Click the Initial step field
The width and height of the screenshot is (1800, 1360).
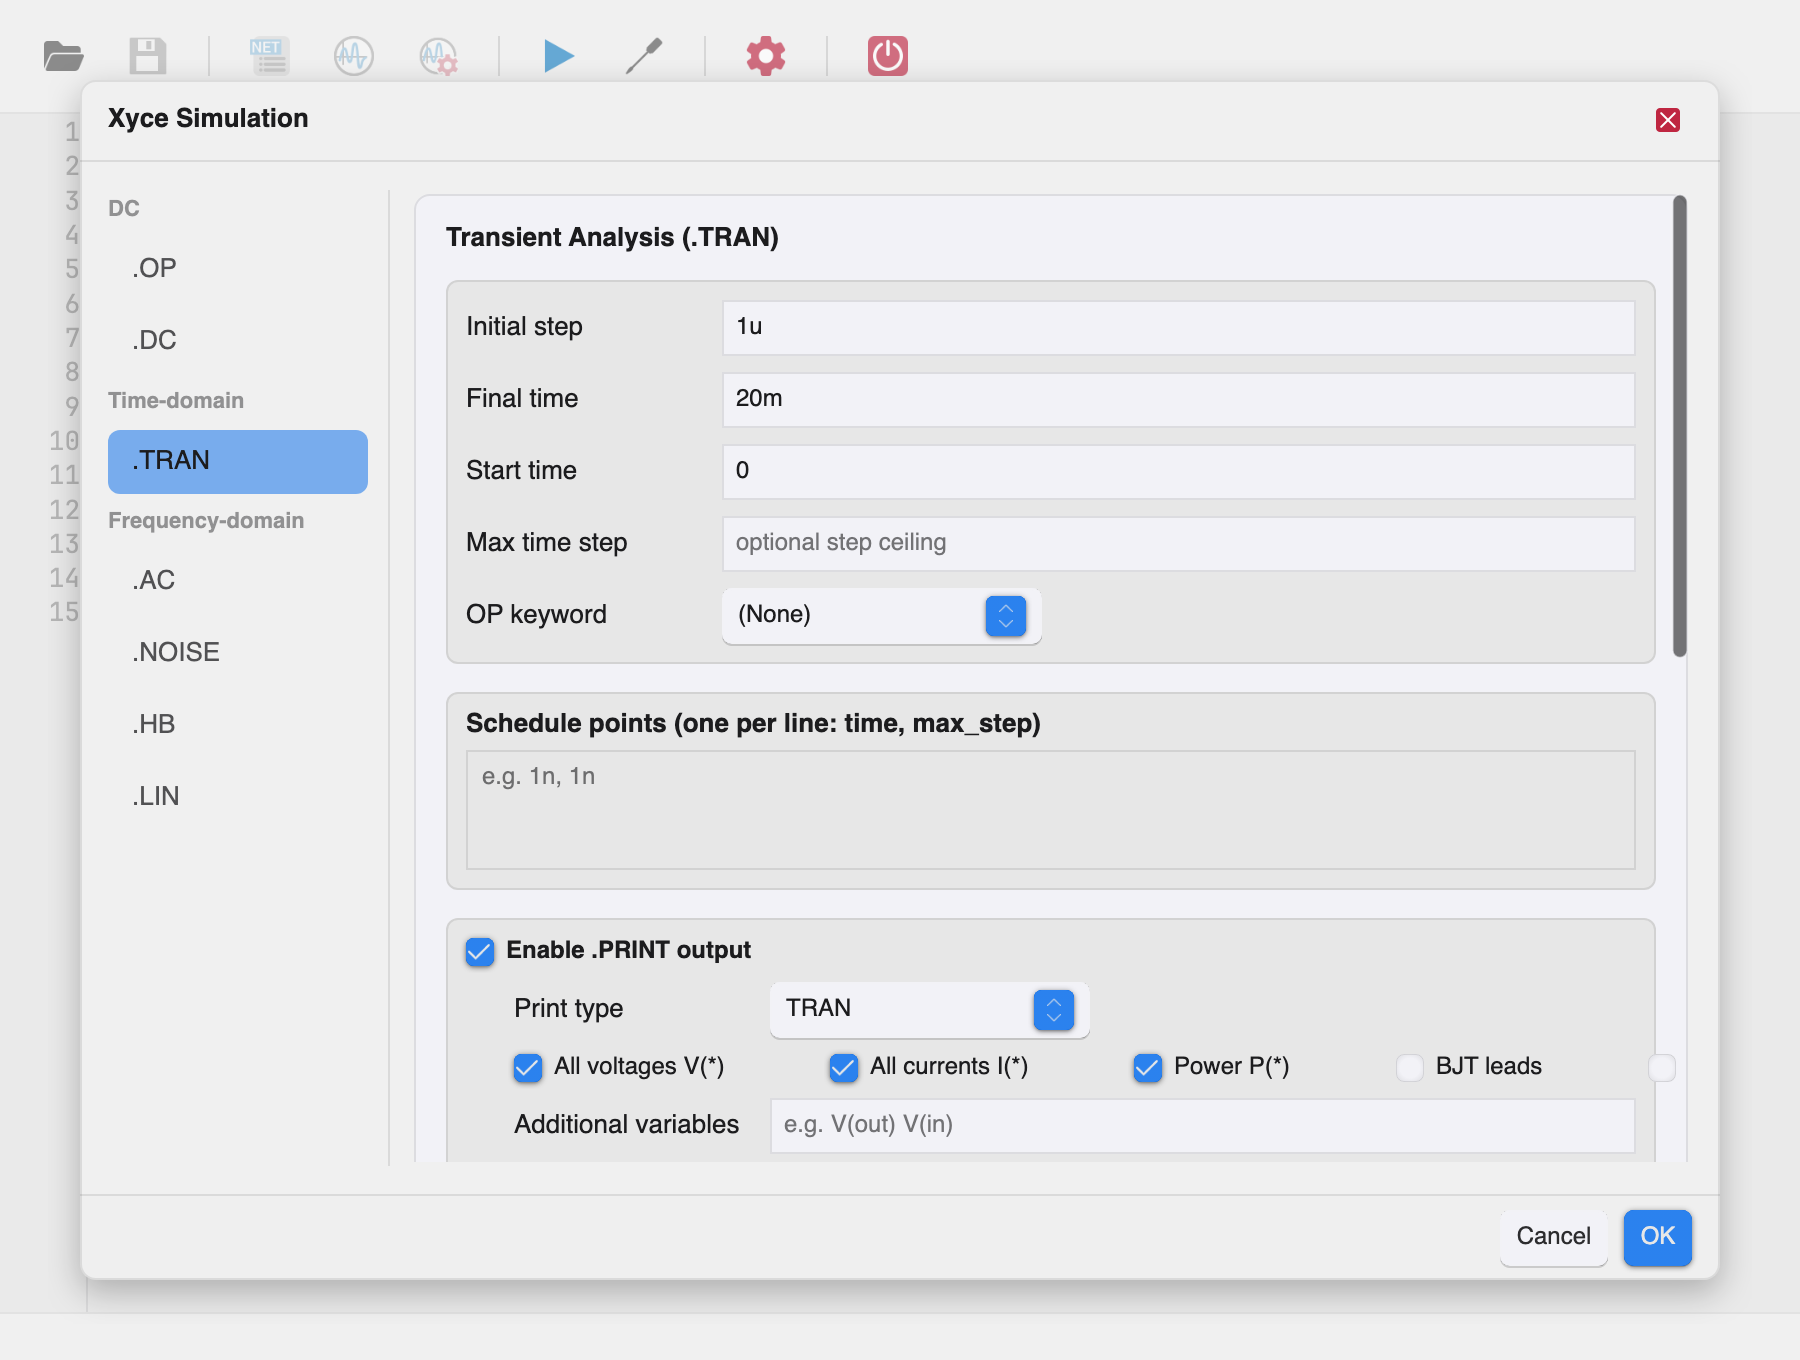(x=1178, y=327)
